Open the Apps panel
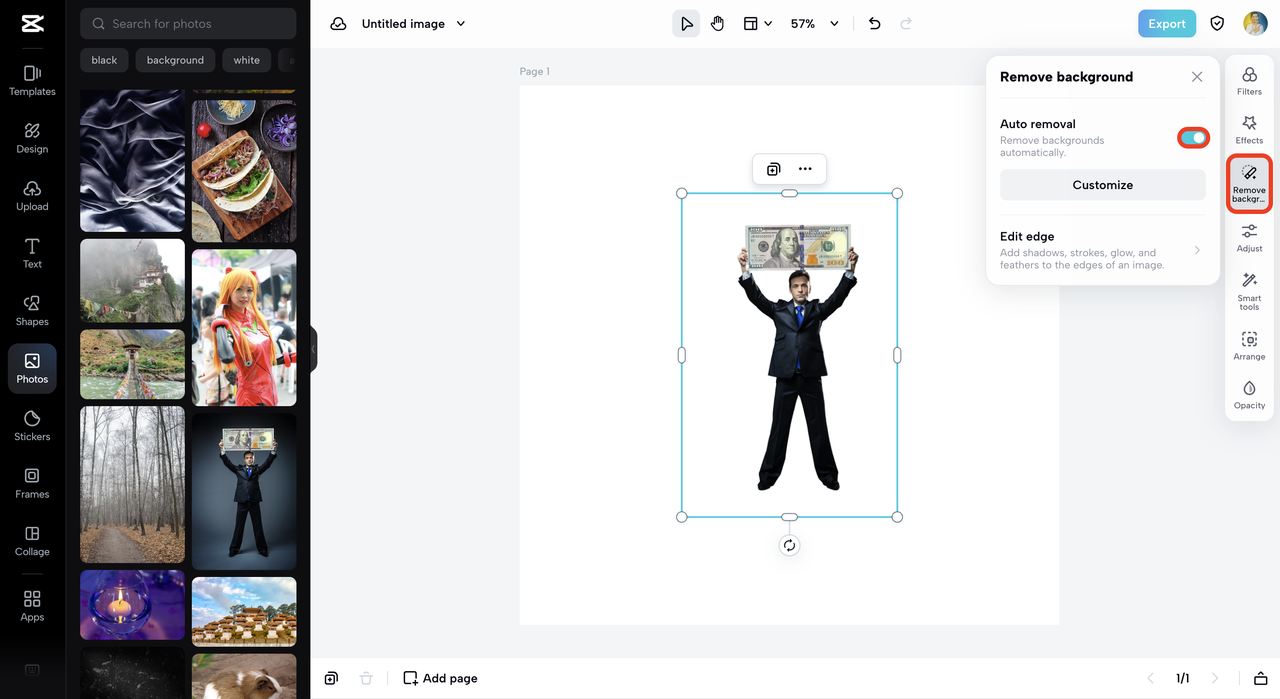 pyautogui.click(x=32, y=606)
